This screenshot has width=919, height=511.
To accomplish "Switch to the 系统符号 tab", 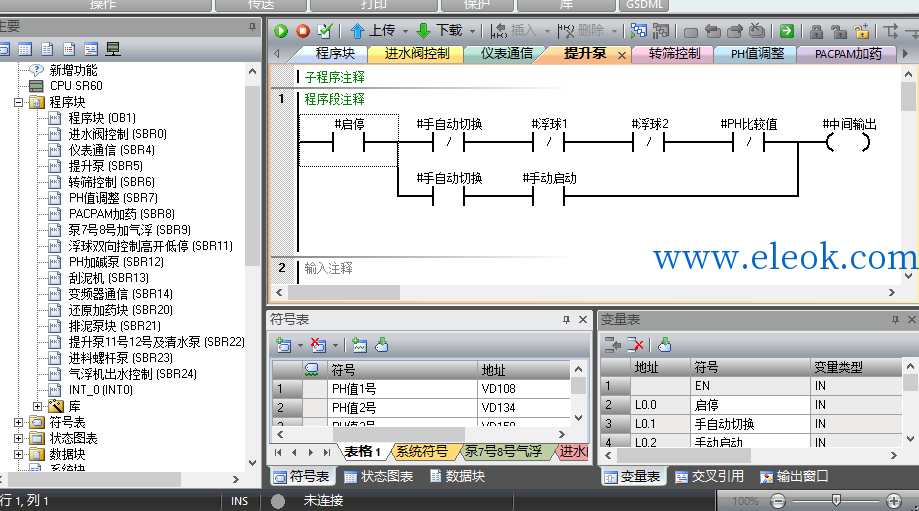I will click(x=422, y=451).
